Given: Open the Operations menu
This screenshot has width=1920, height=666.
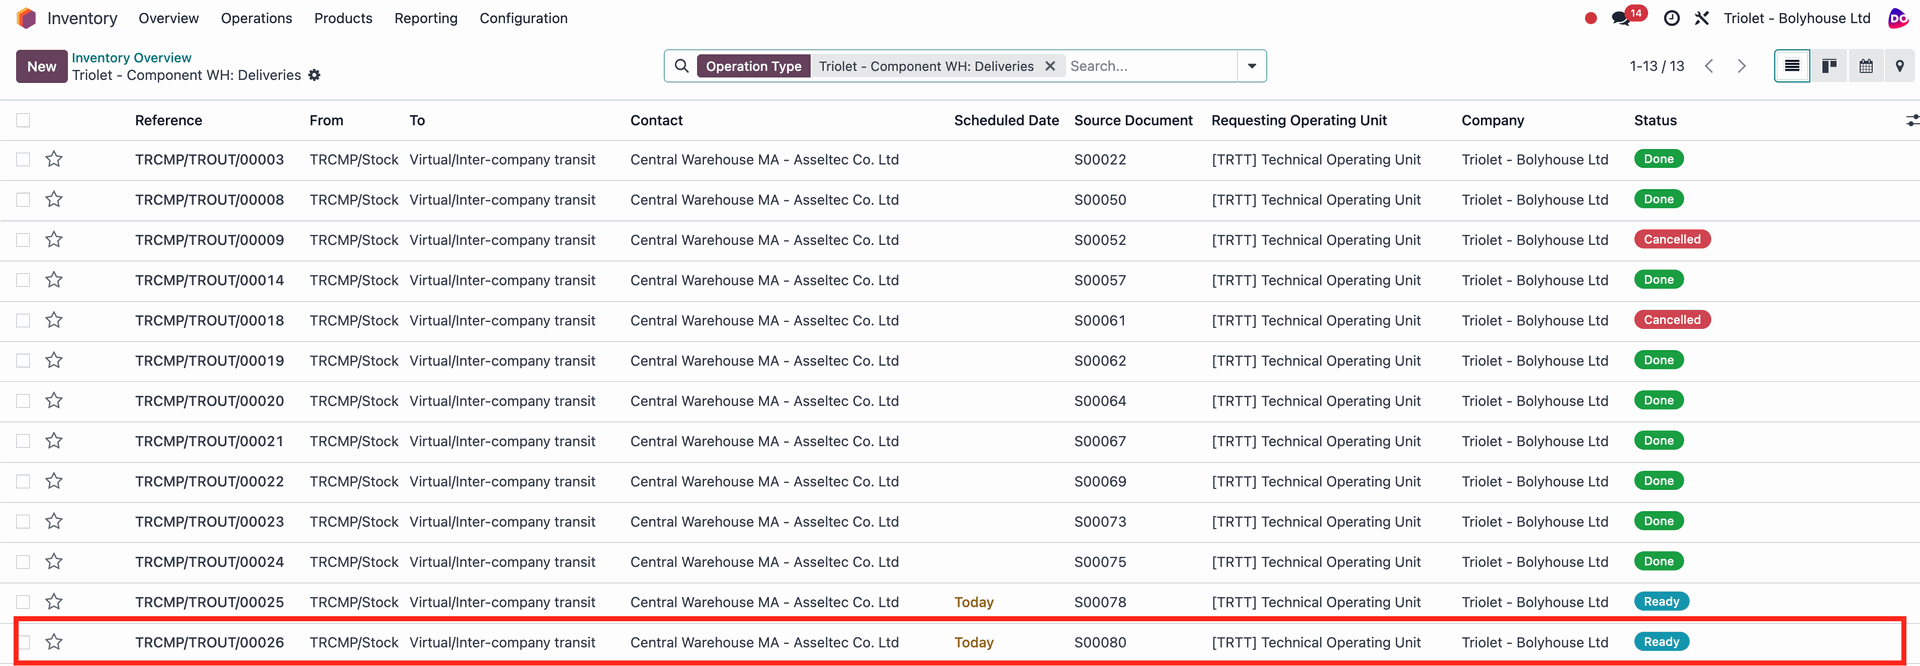Looking at the screenshot, I should pos(256,18).
